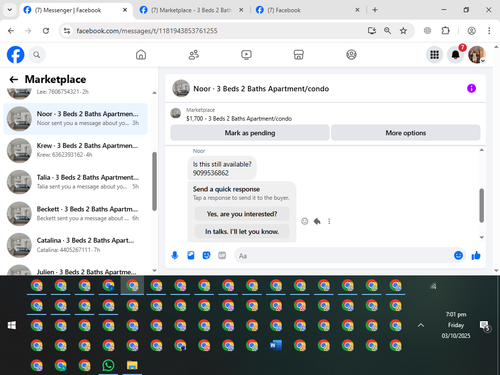Image resolution: width=500 pixels, height=375 pixels.
Task: Open the Watch video icon
Action: (246, 55)
